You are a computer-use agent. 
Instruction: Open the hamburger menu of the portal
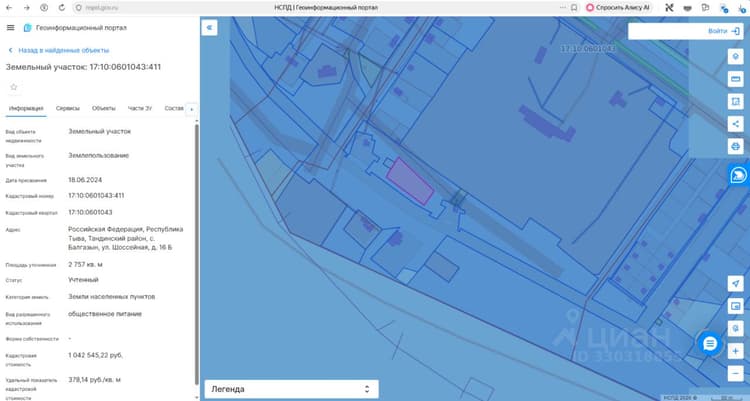11,28
